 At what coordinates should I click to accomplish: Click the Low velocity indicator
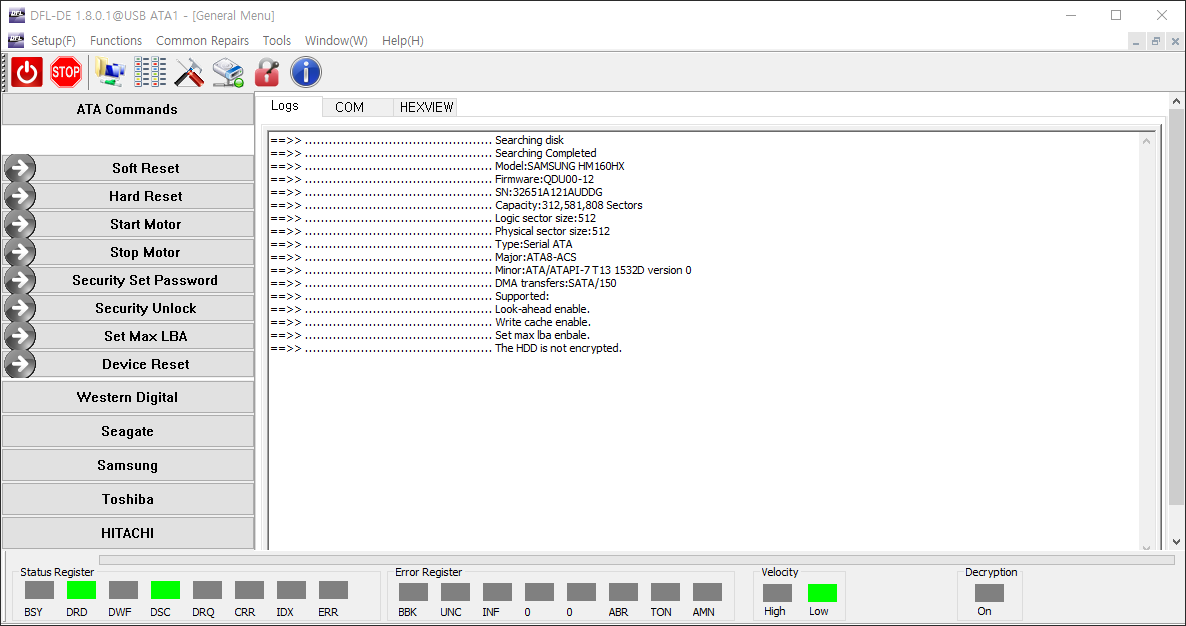[x=822, y=593]
